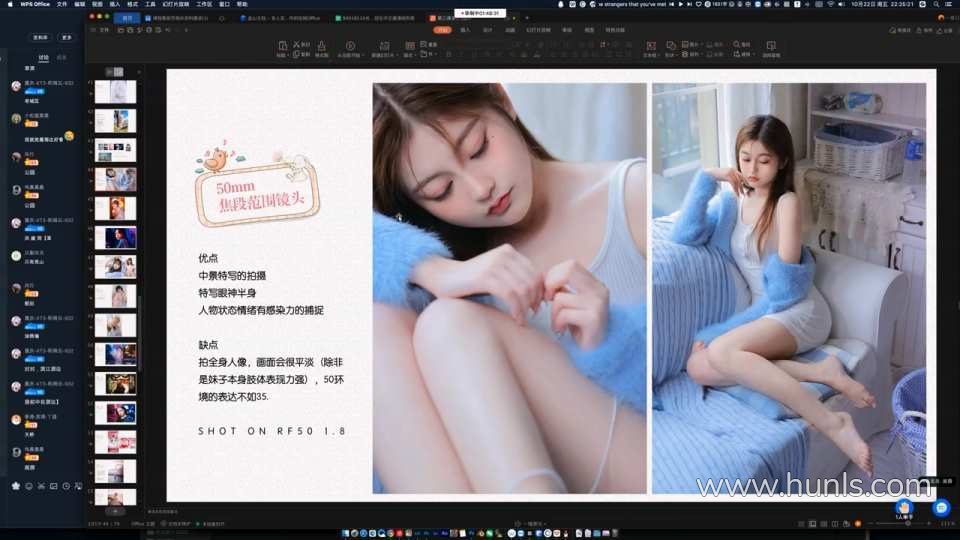Click the Text Box icon in the ribbon
960x540 pixels.
[x=651, y=46]
